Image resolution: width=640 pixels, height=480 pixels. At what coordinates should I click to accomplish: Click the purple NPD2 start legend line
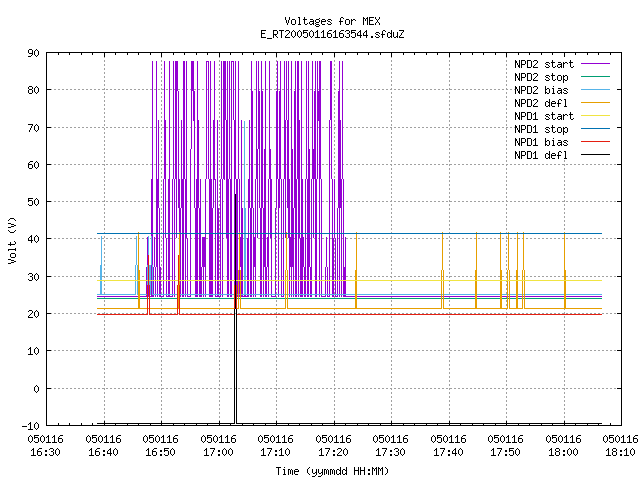(x=595, y=64)
